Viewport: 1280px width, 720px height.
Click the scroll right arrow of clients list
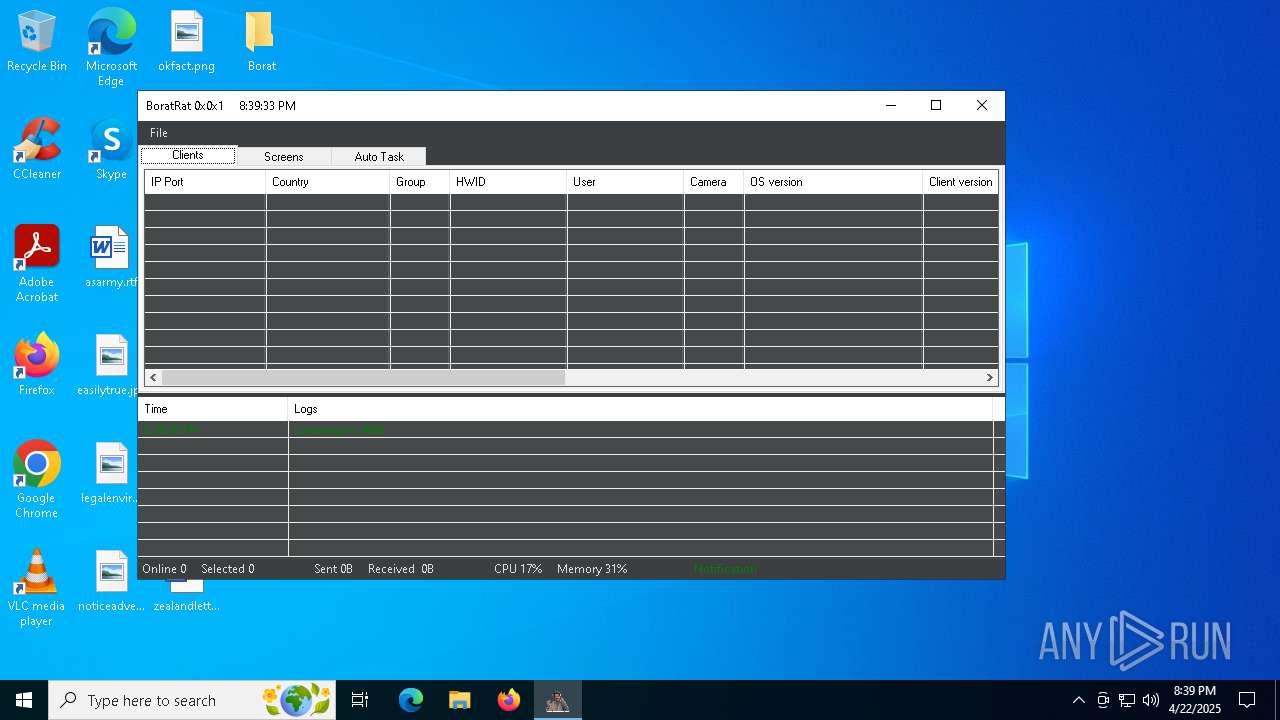click(x=990, y=377)
